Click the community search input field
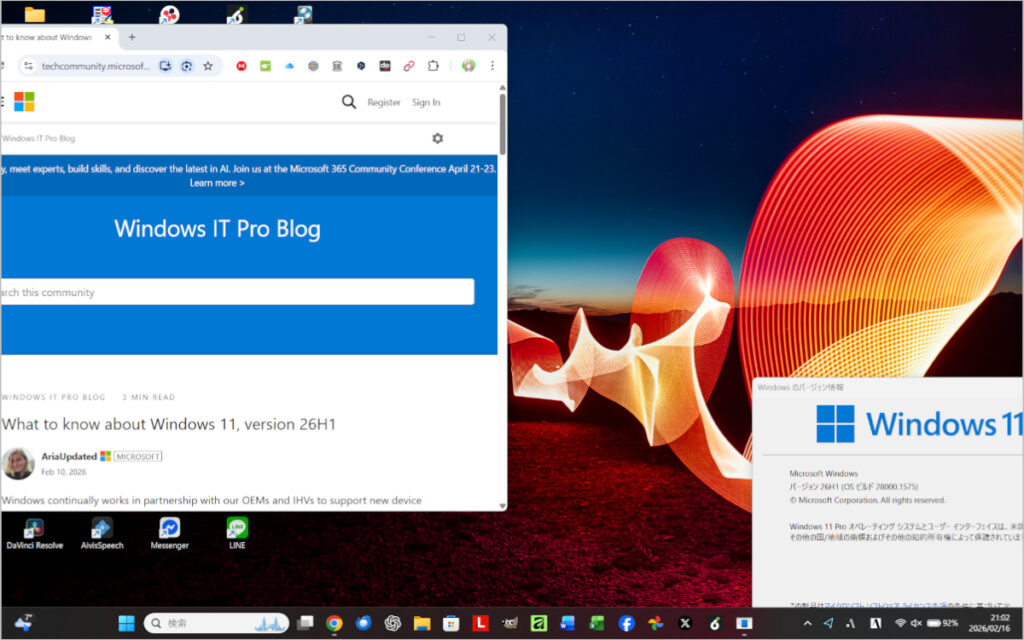This screenshot has height=640, width=1024. tap(236, 292)
